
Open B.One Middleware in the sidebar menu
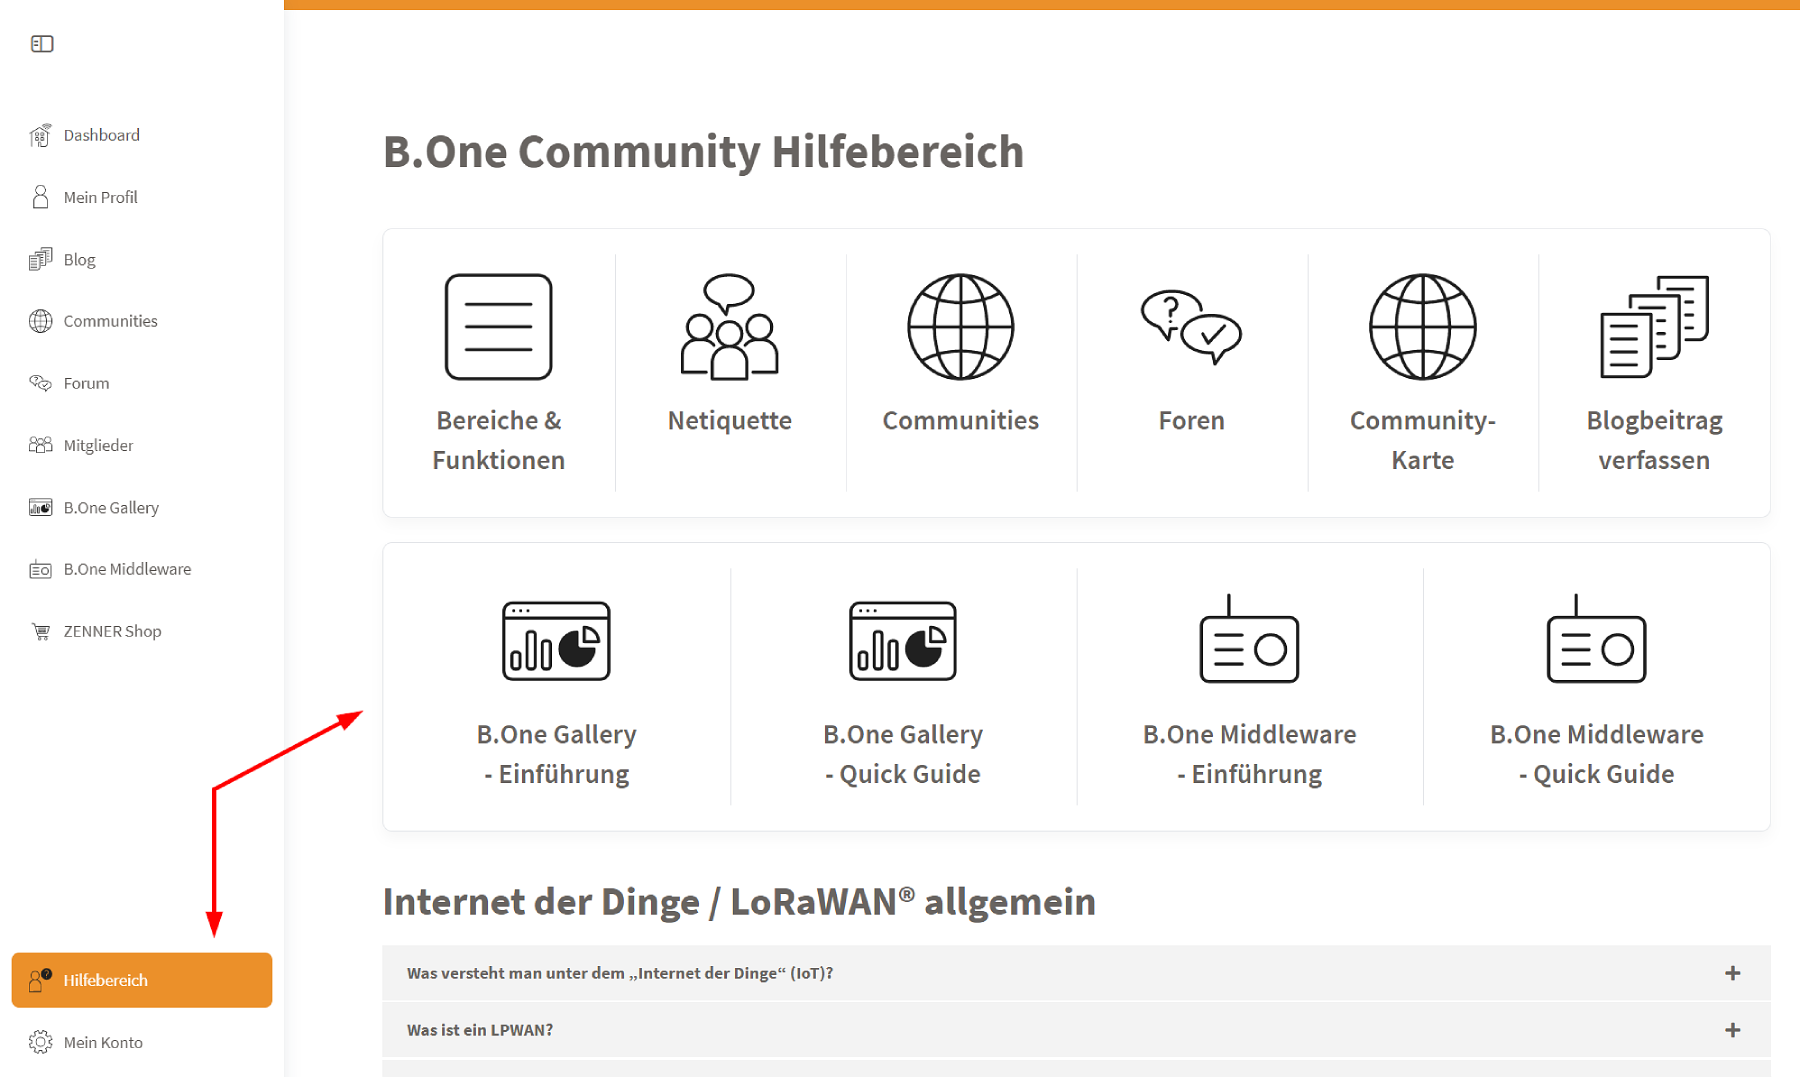[128, 569]
